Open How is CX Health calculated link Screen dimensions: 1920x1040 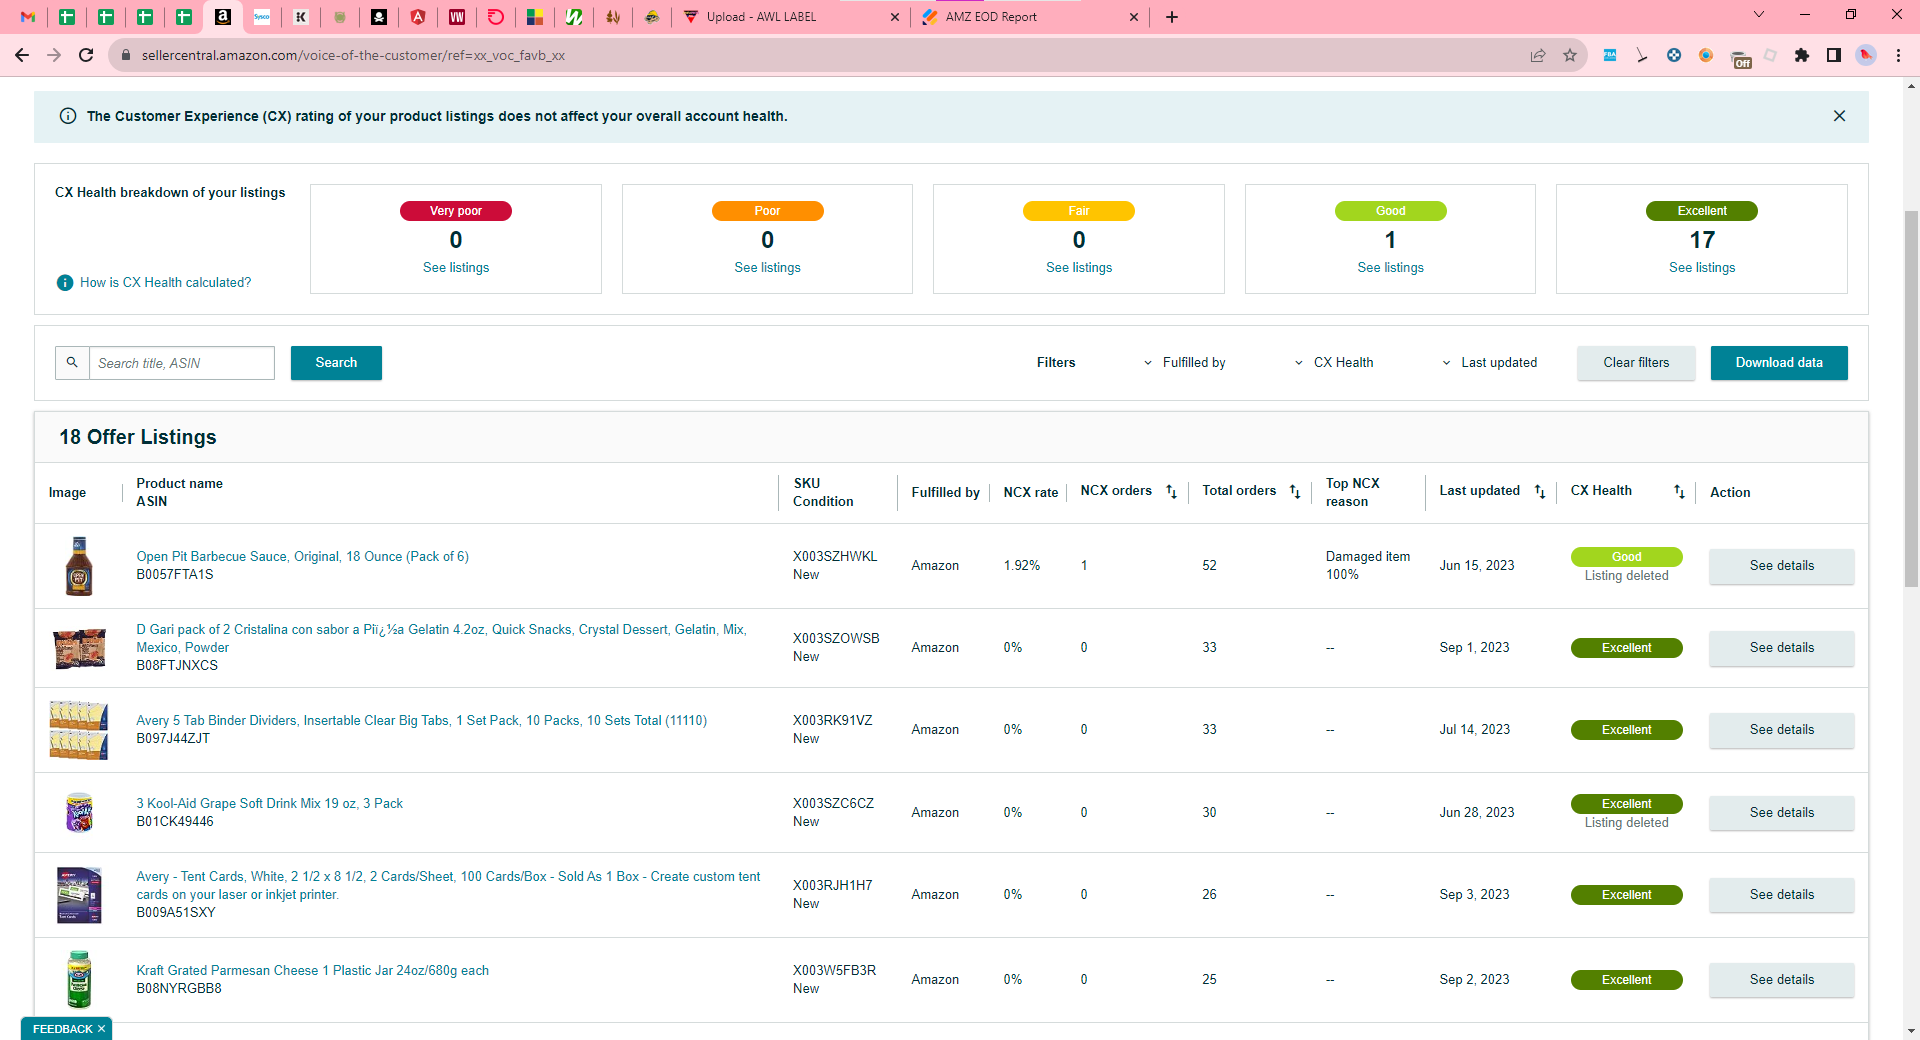[165, 283]
